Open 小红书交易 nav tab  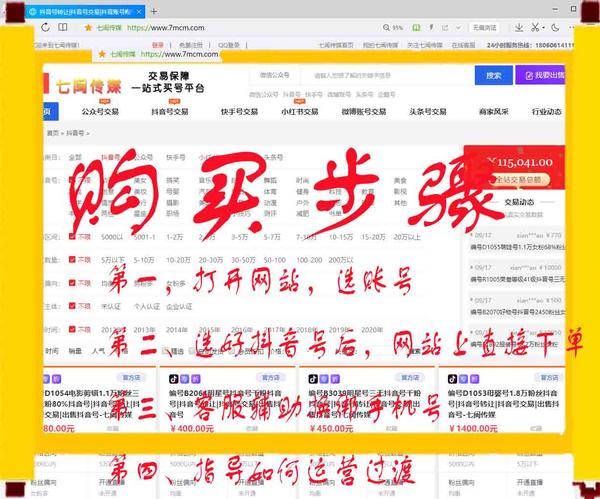coord(300,112)
